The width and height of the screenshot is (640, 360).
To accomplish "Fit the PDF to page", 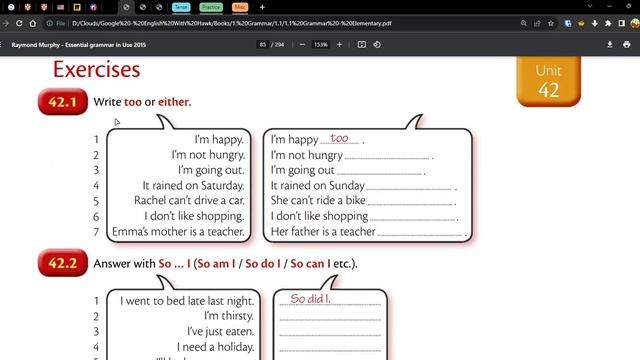I will point(362,44).
